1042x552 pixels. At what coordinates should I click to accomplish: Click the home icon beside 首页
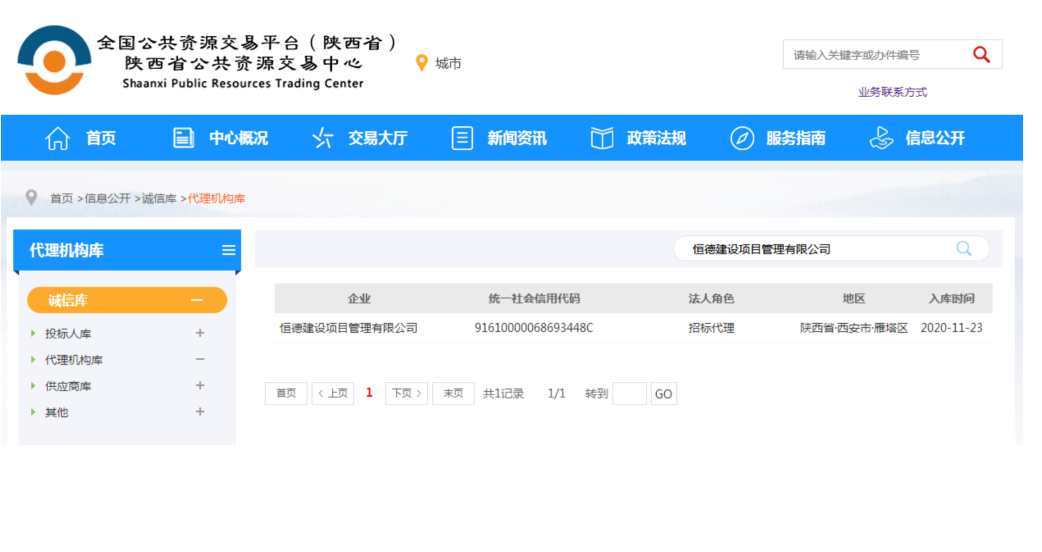click(57, 138)
